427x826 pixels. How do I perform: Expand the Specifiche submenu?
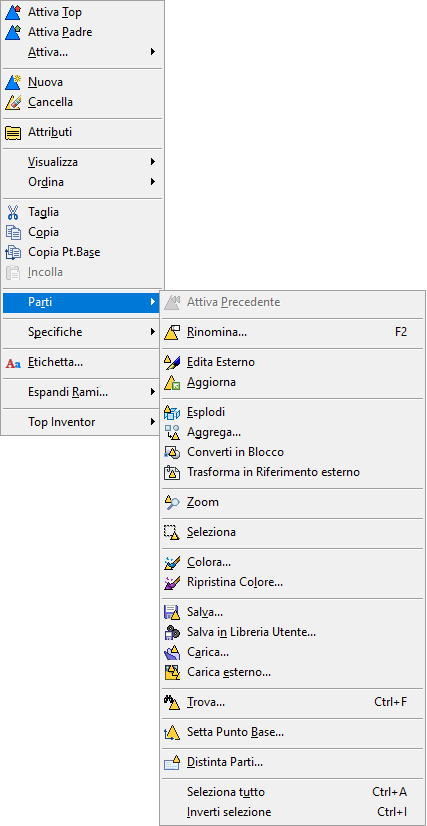[81, 332]
